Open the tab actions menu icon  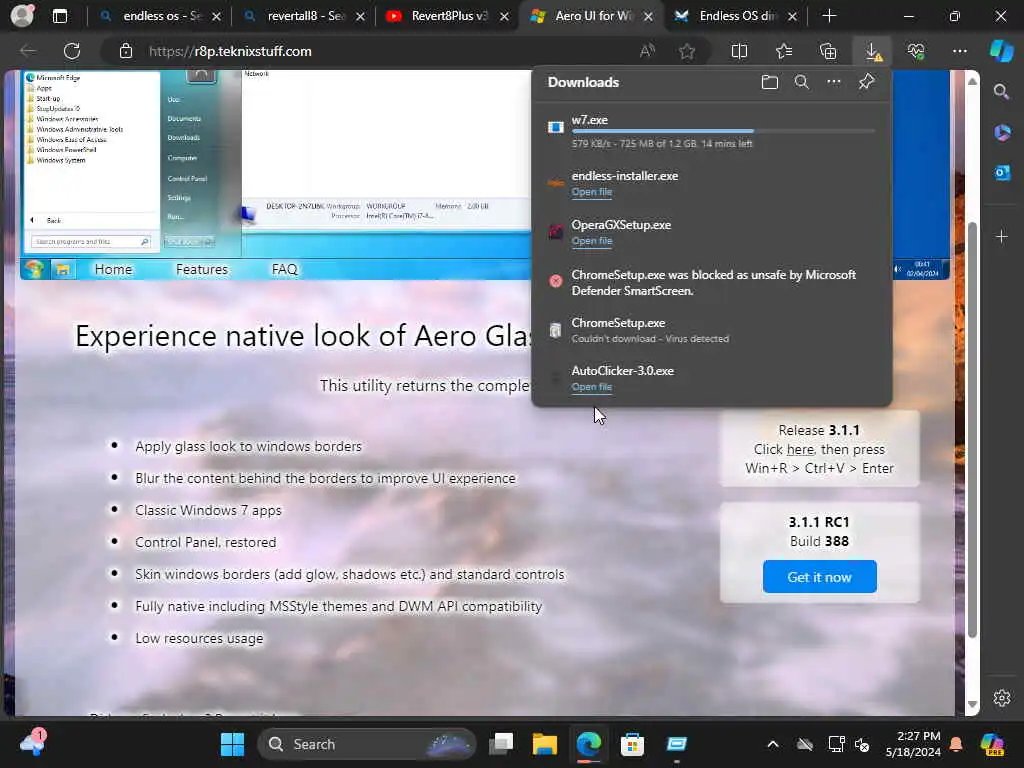tap(60, 16)
